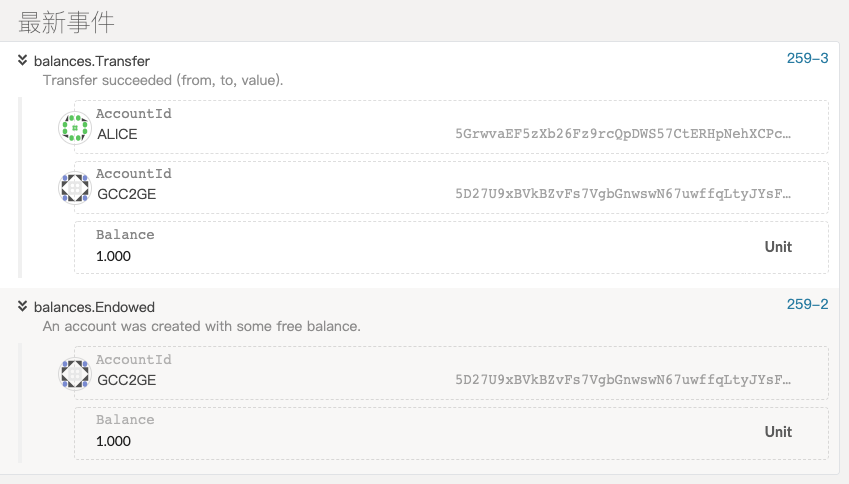The image size is (849, 484).
Task: Click GCC2GE's identicon in the Endowed event
Action: (75, 374)
